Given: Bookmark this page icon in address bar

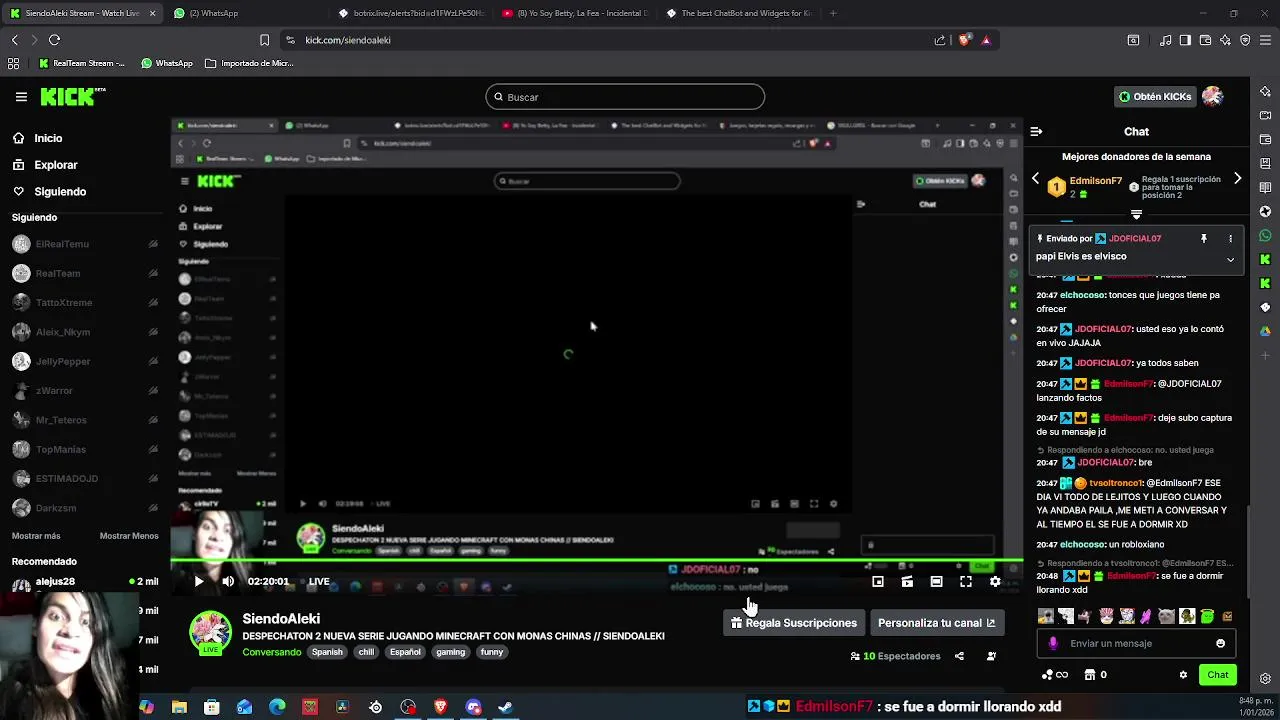Looking at the screenshot, I should (264, 40).
